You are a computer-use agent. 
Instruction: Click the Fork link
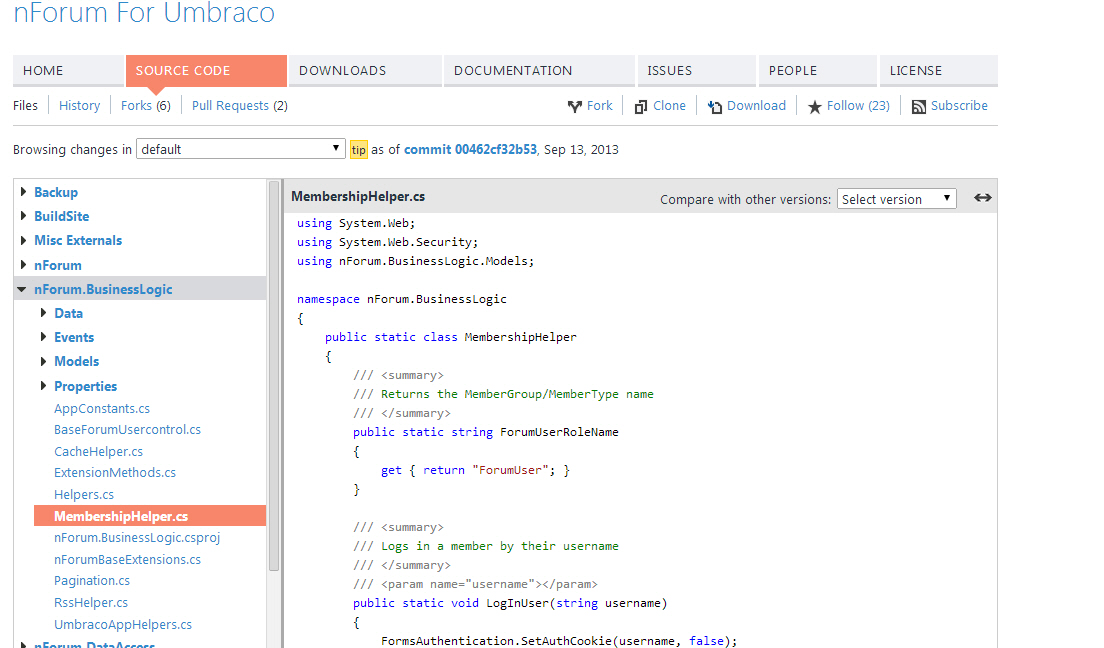(600, 106)
